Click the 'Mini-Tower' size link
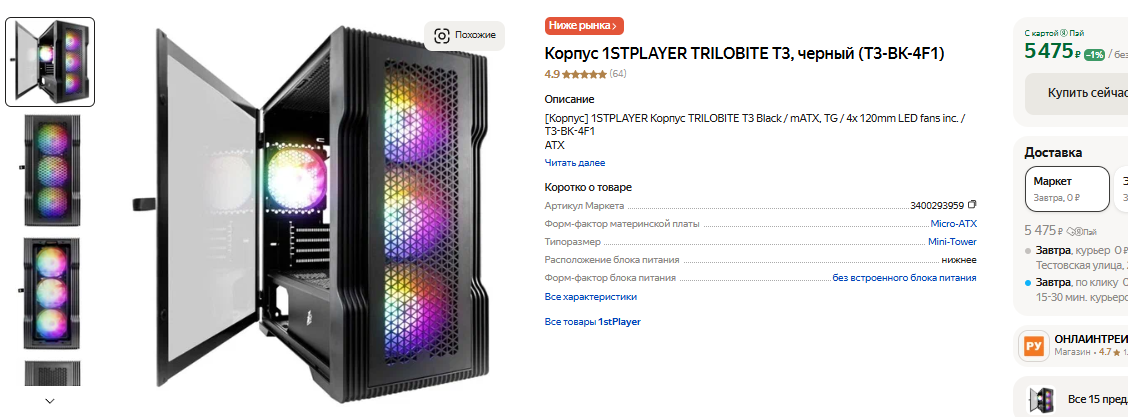The image size is (1128, 417). (952, 242)
